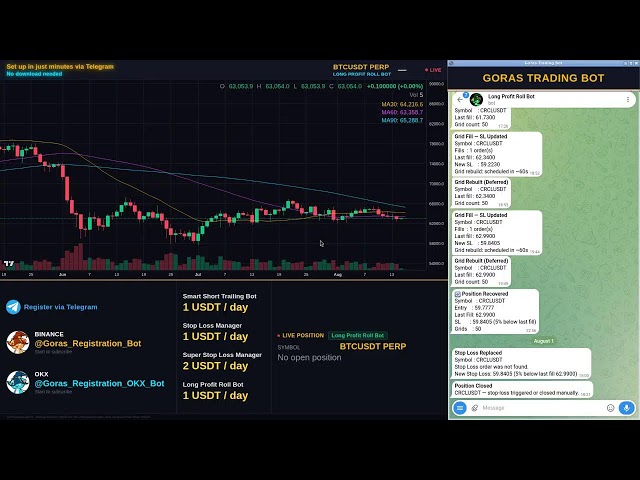Screen dimensions: 640x480
Task: Click the GORAS TRADING BOT heading
Action: (x=543, y=78)
